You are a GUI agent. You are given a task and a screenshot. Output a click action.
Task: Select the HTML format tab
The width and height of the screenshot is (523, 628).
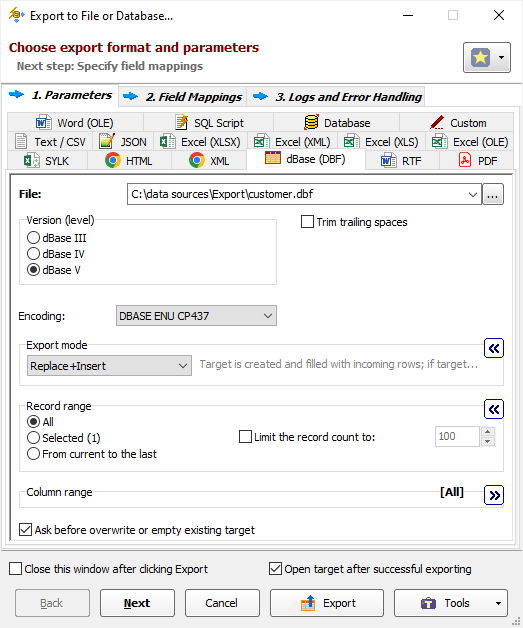pyautogui.click(x=129, y=161)
